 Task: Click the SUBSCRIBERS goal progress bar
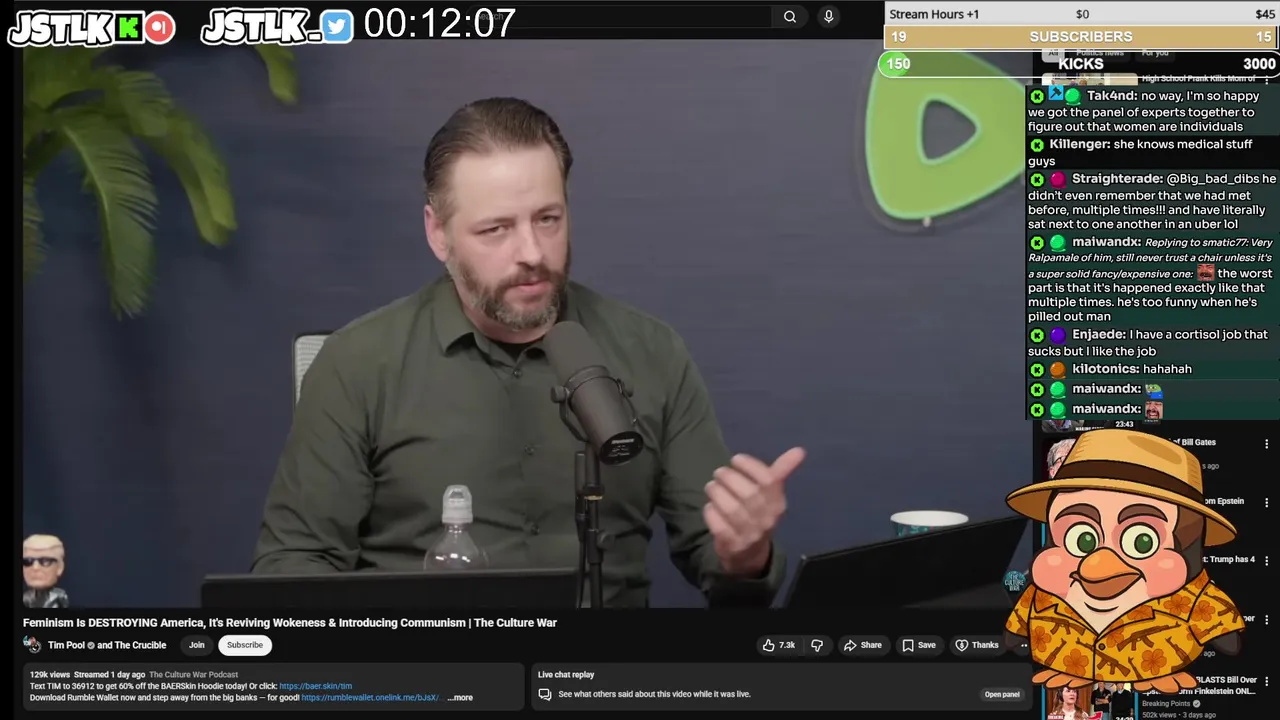click(x=1082, y=36)
